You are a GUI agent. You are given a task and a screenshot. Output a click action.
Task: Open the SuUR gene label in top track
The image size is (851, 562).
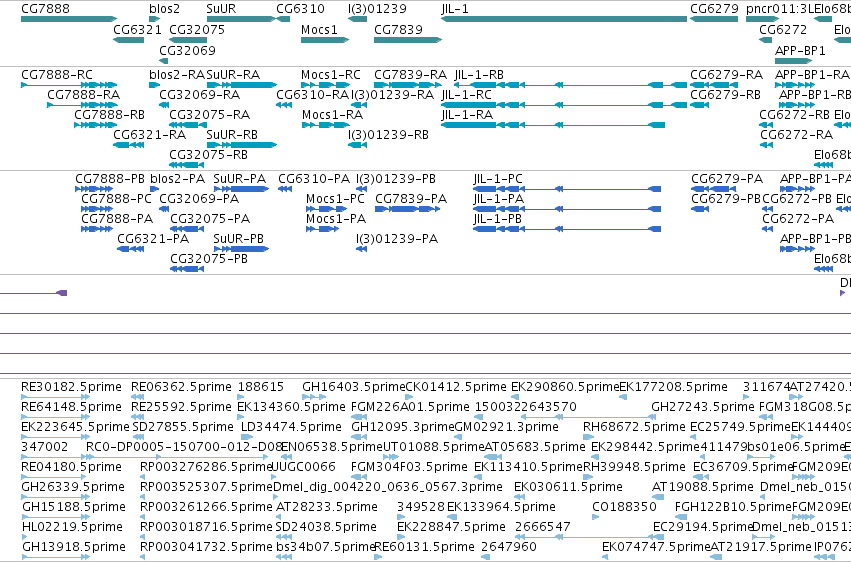(x=221, y=9)
